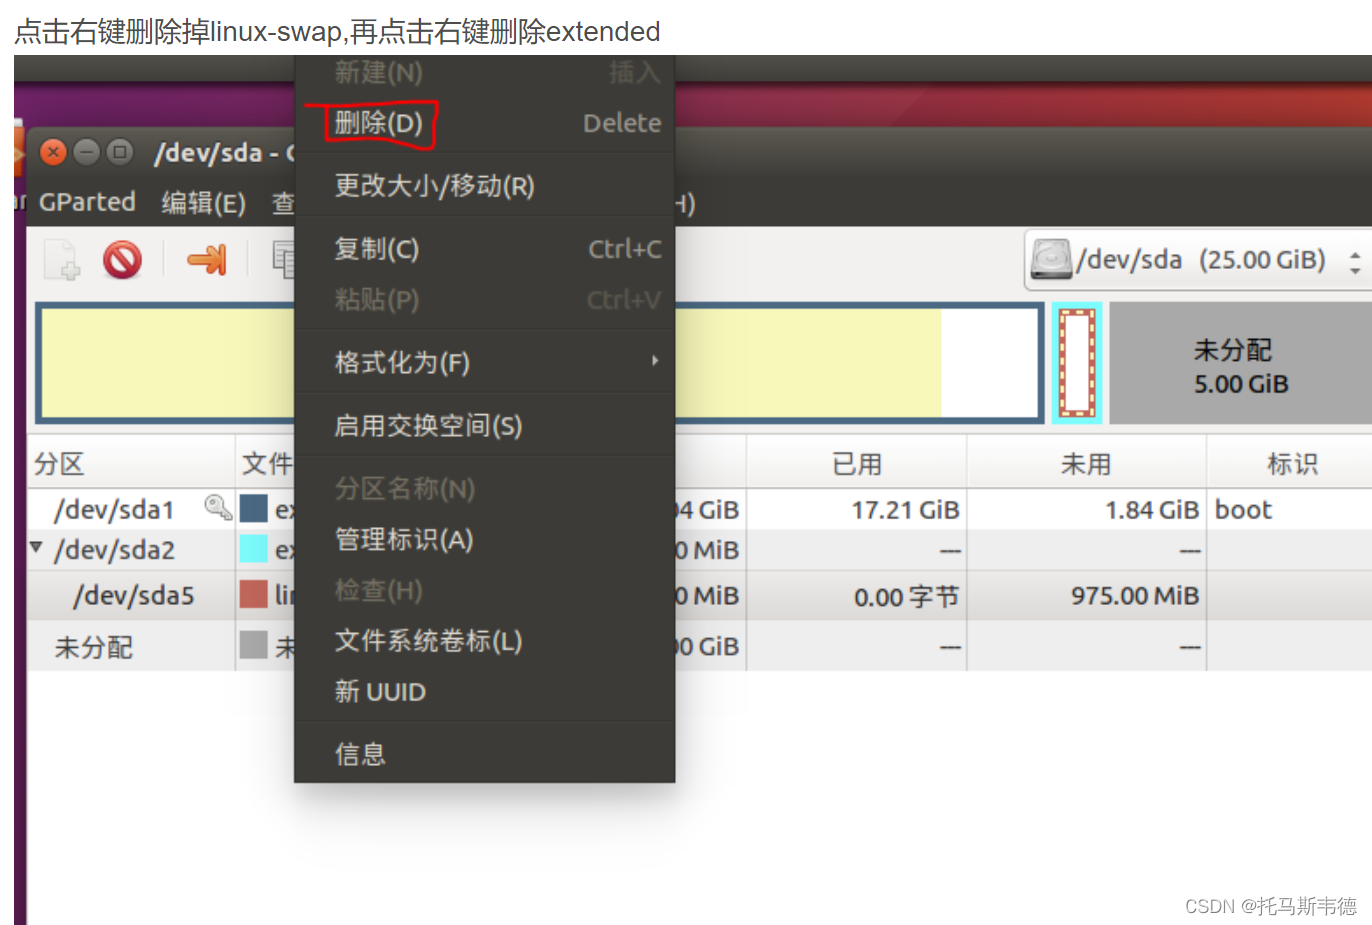Click the small cyan extended partition block in disk map
The width and height of the screenshot is (1372, 925).
pyautogui.click(x=1077, y=363)
